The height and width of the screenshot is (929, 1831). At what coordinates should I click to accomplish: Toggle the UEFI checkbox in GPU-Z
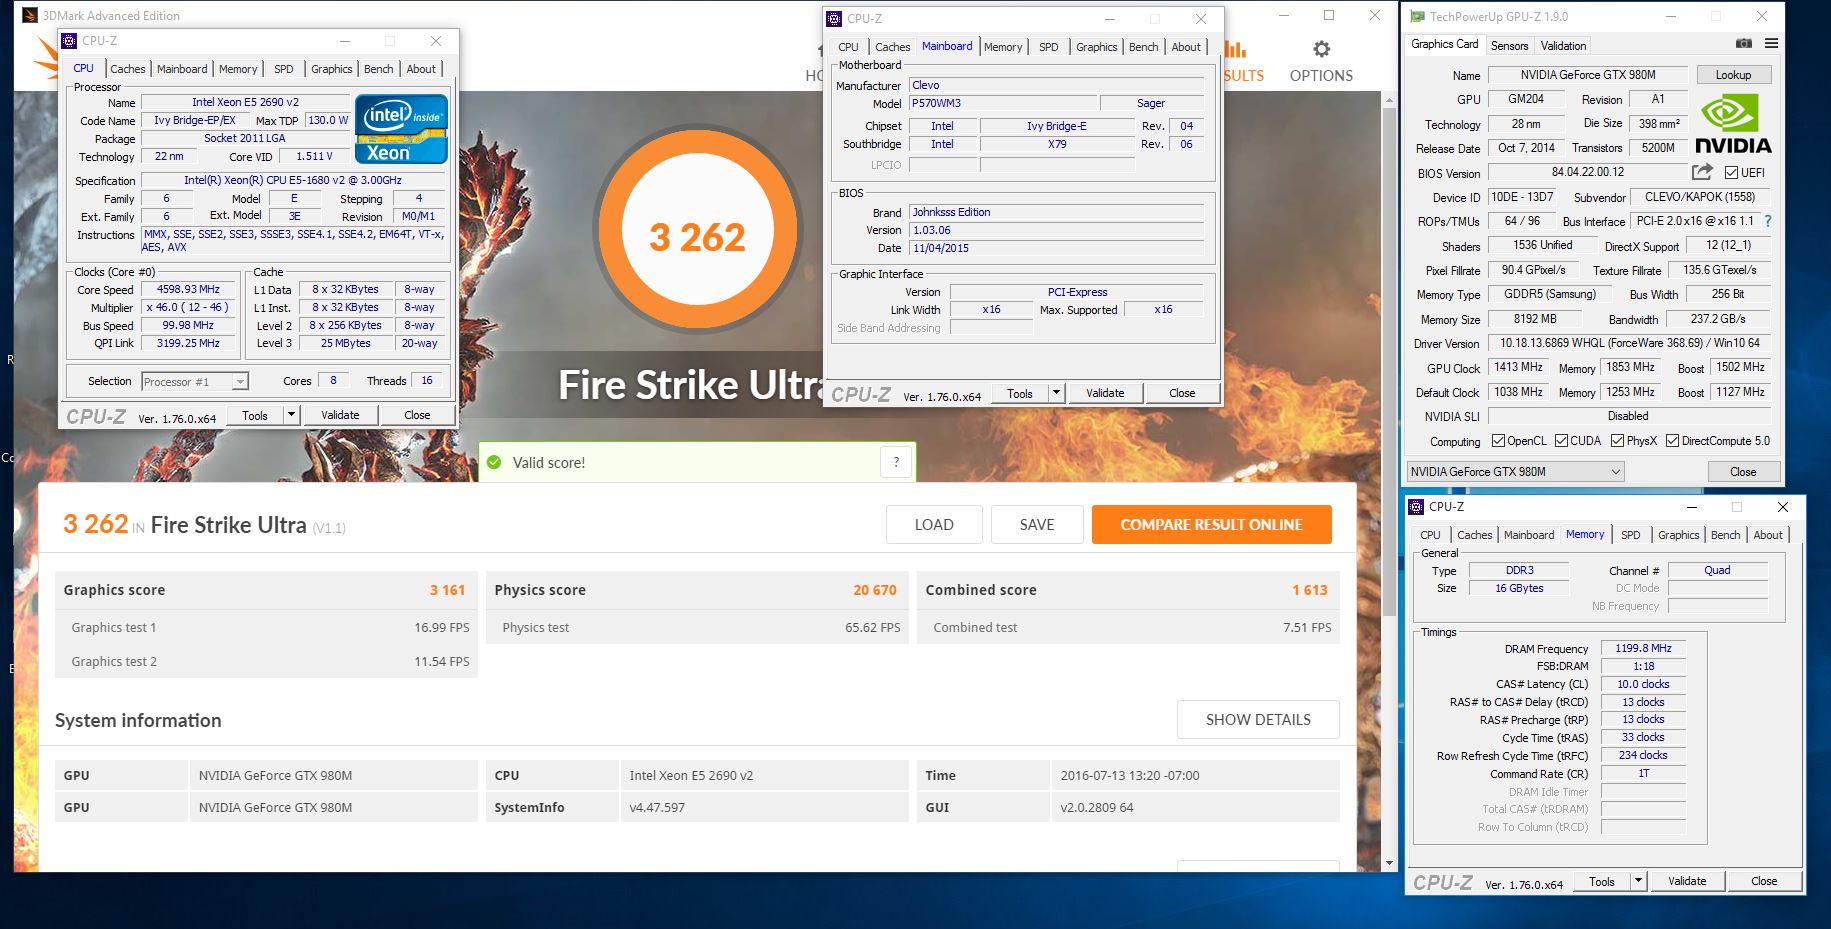coord(1731,172)
